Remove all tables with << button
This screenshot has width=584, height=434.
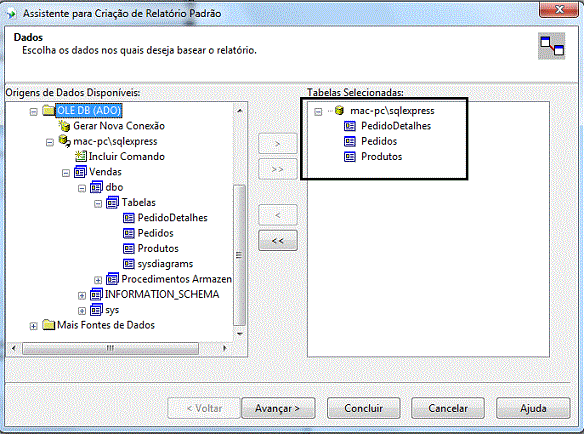[278, 241]
